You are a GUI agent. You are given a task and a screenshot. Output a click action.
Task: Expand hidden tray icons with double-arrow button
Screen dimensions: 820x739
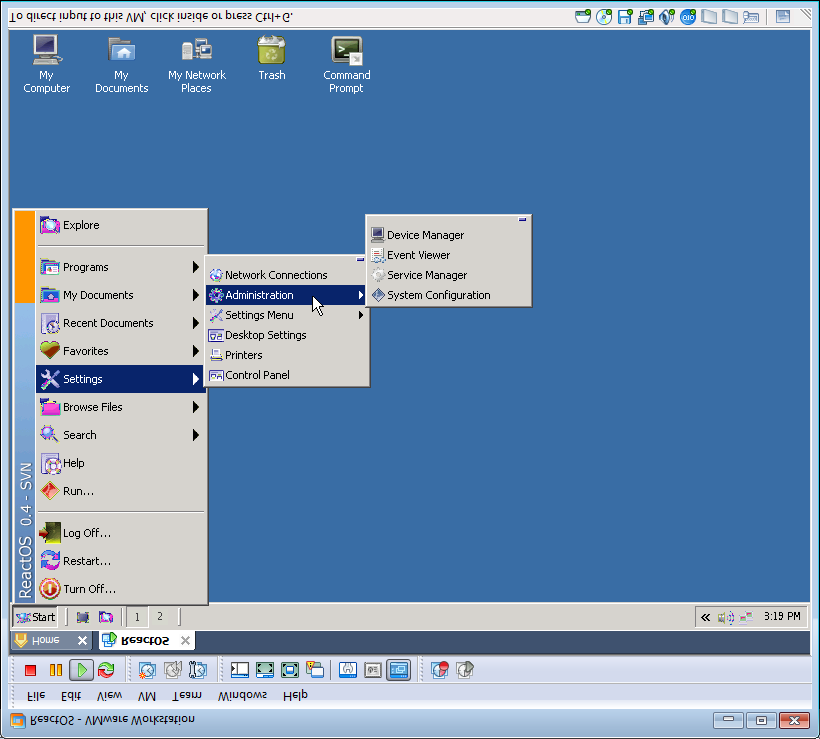pos(706,617)
